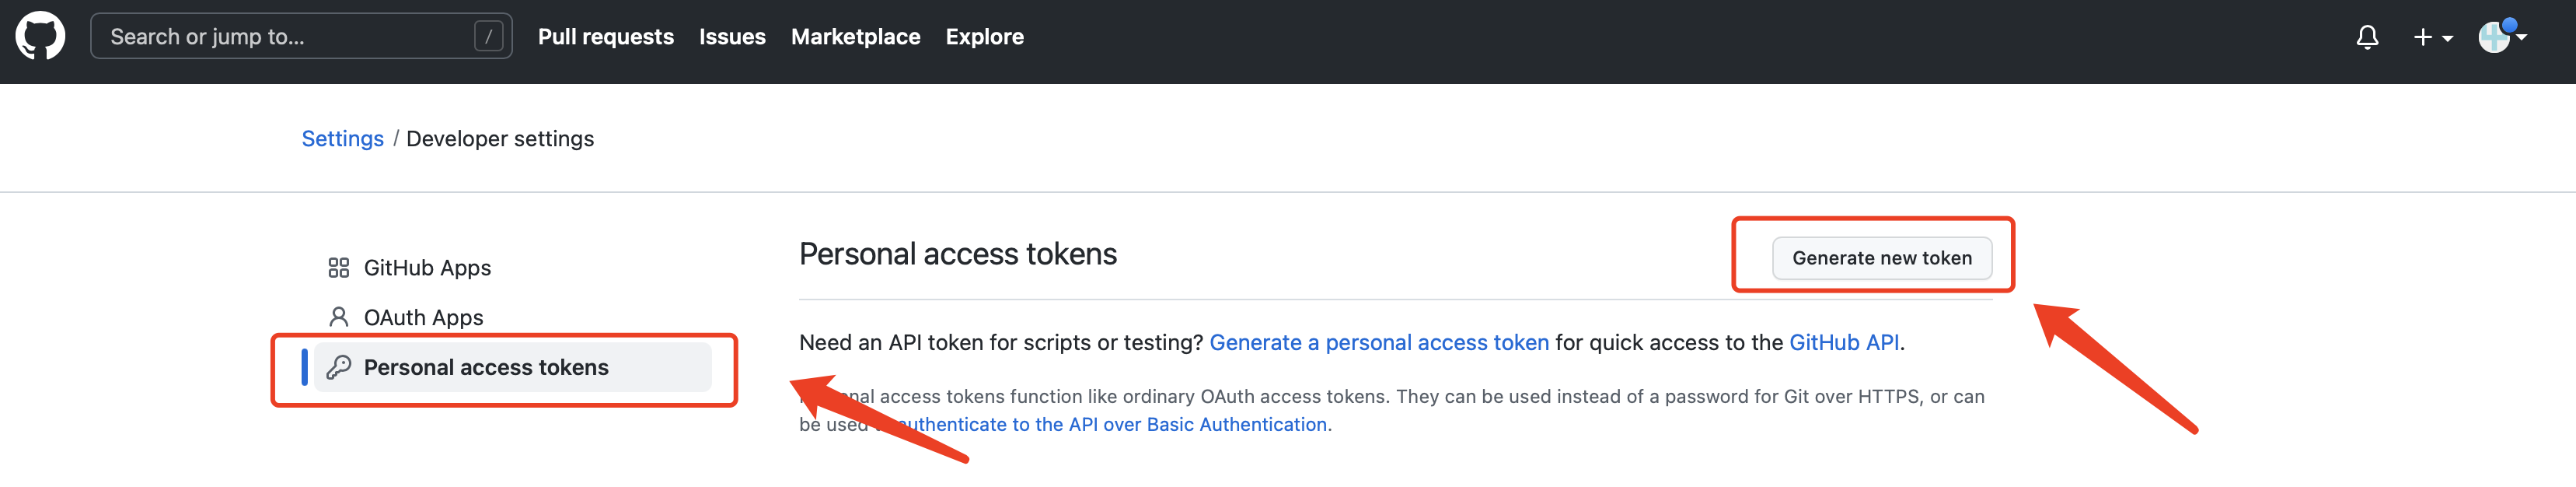The image size is (2576, 487).
Task: Click the GitHub Apps grid icon
Action: click(x=338, y=268)
